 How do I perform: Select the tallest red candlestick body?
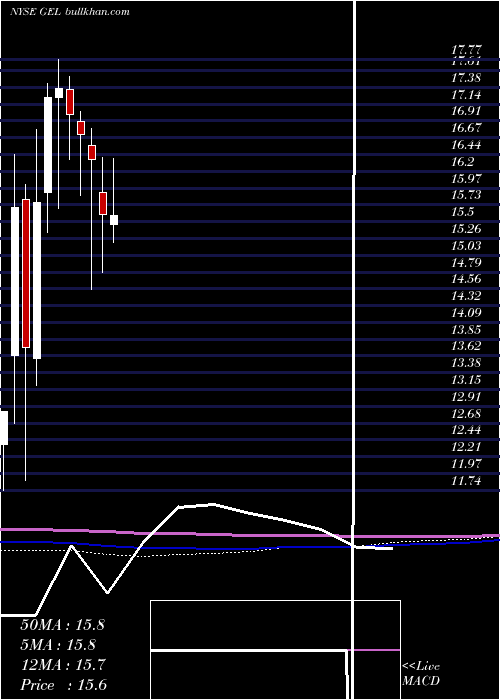[x=26, y=273]
